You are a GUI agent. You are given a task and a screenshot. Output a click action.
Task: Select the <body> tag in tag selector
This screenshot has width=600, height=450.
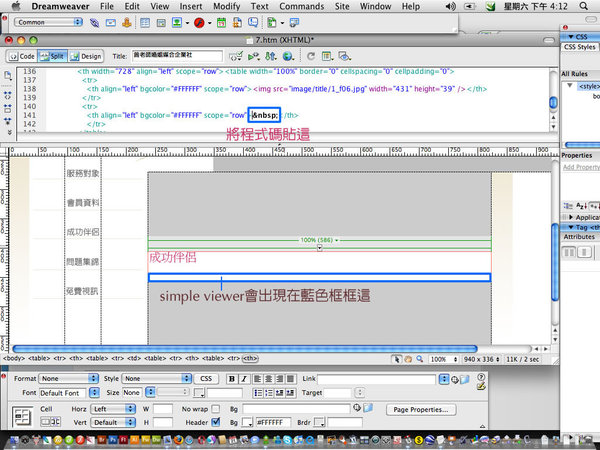(x=14, y=359)
